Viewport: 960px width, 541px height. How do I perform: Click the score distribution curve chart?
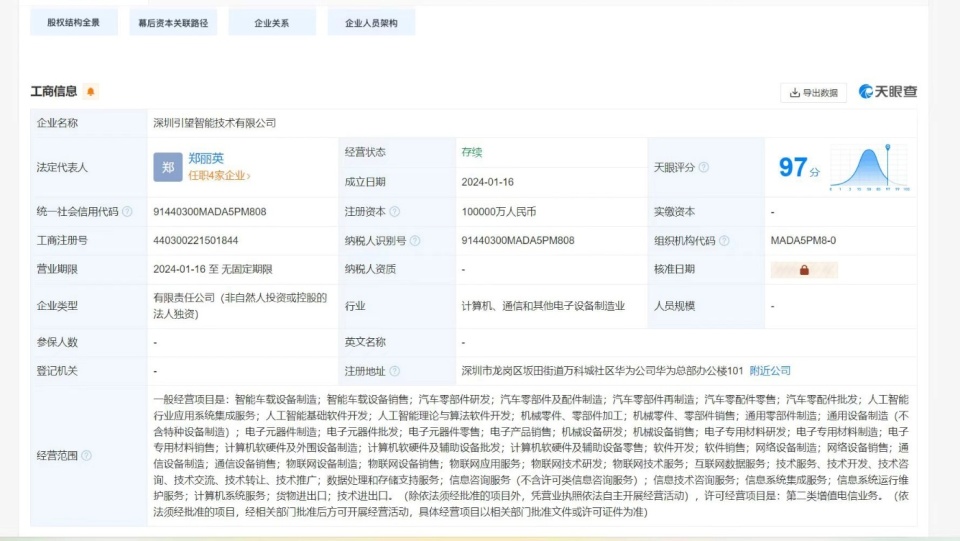(x=869, y=167)
